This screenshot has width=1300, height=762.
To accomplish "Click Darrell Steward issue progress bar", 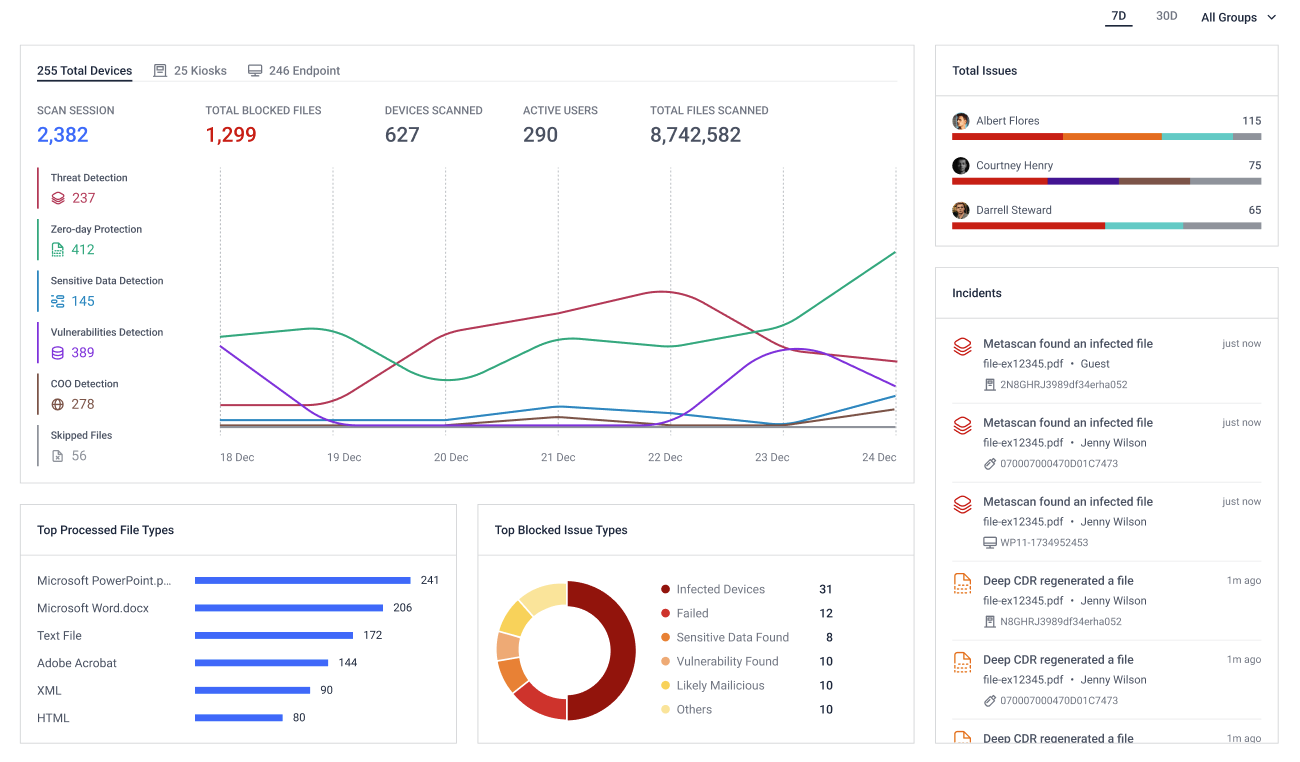I will [x=1107, y=226].
